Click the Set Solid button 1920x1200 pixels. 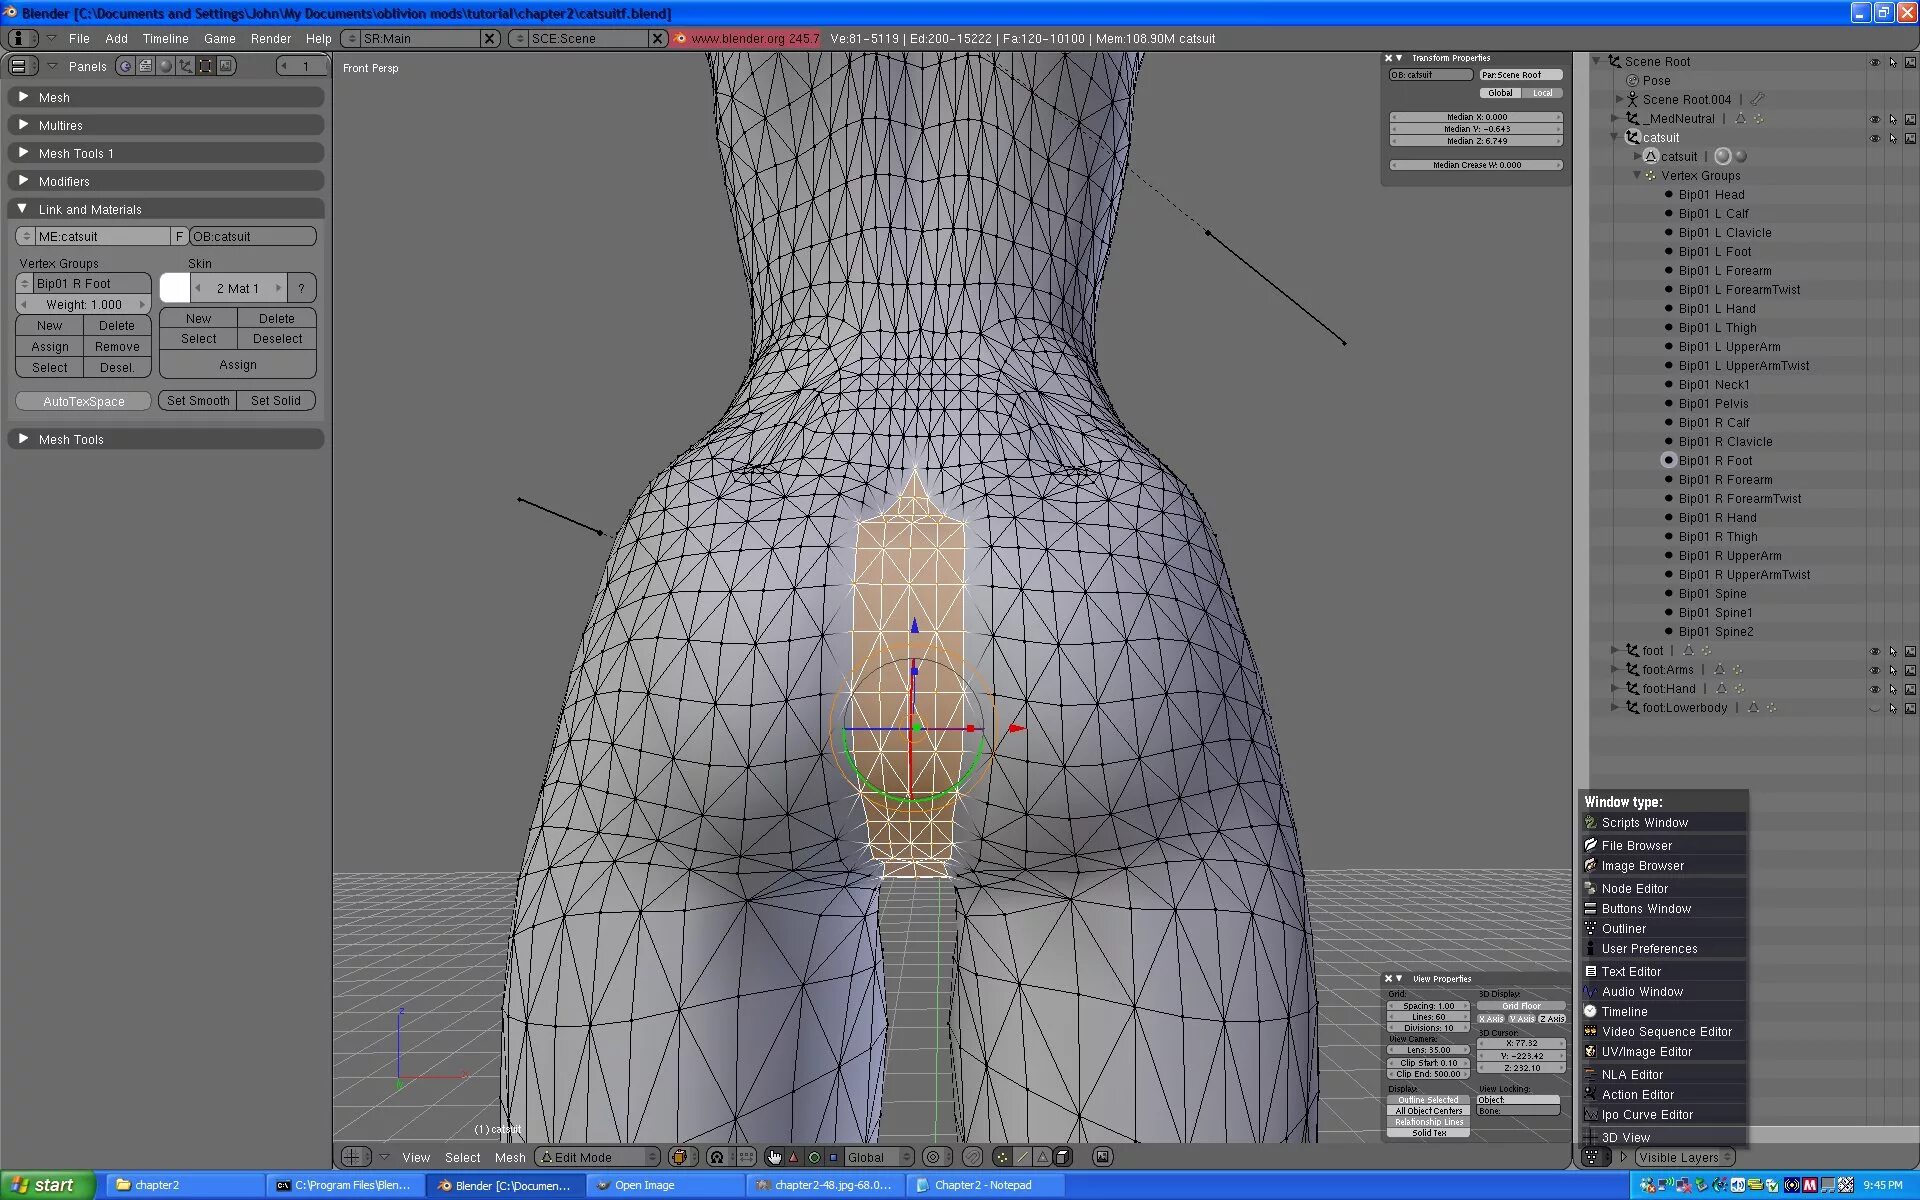coord(274,400)
